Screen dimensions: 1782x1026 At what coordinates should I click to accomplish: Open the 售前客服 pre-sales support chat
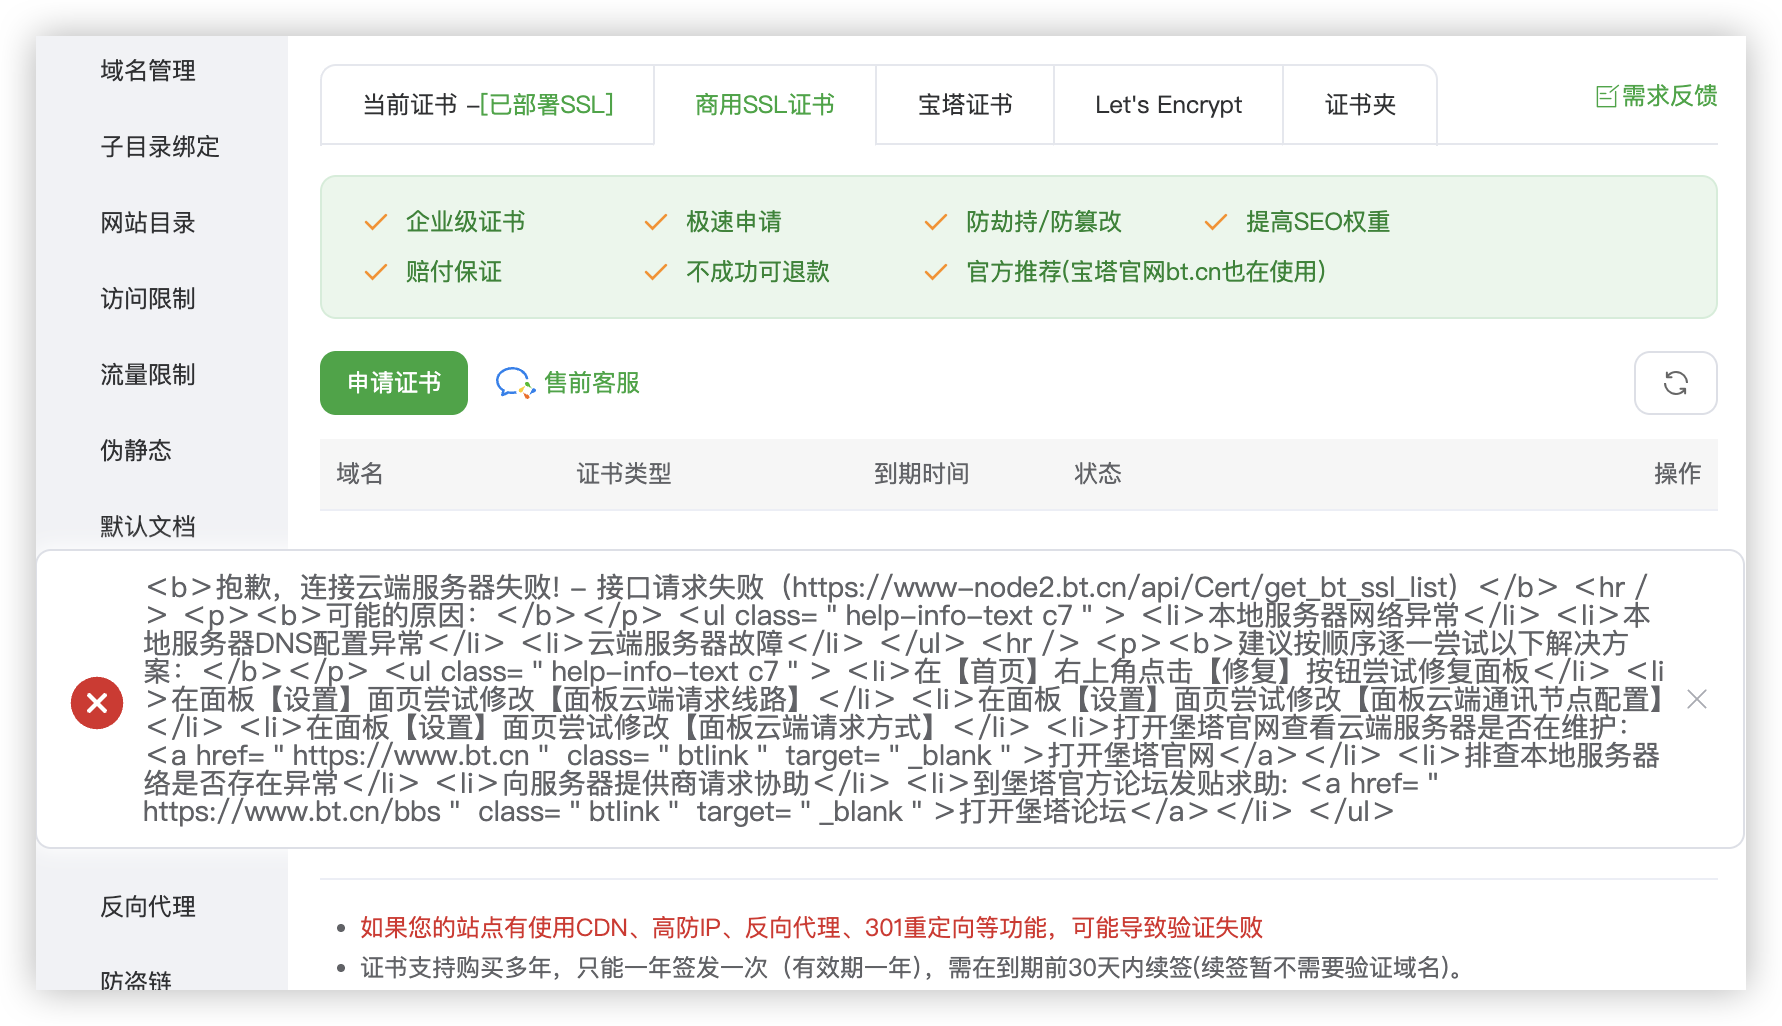[x=568, y=383]
